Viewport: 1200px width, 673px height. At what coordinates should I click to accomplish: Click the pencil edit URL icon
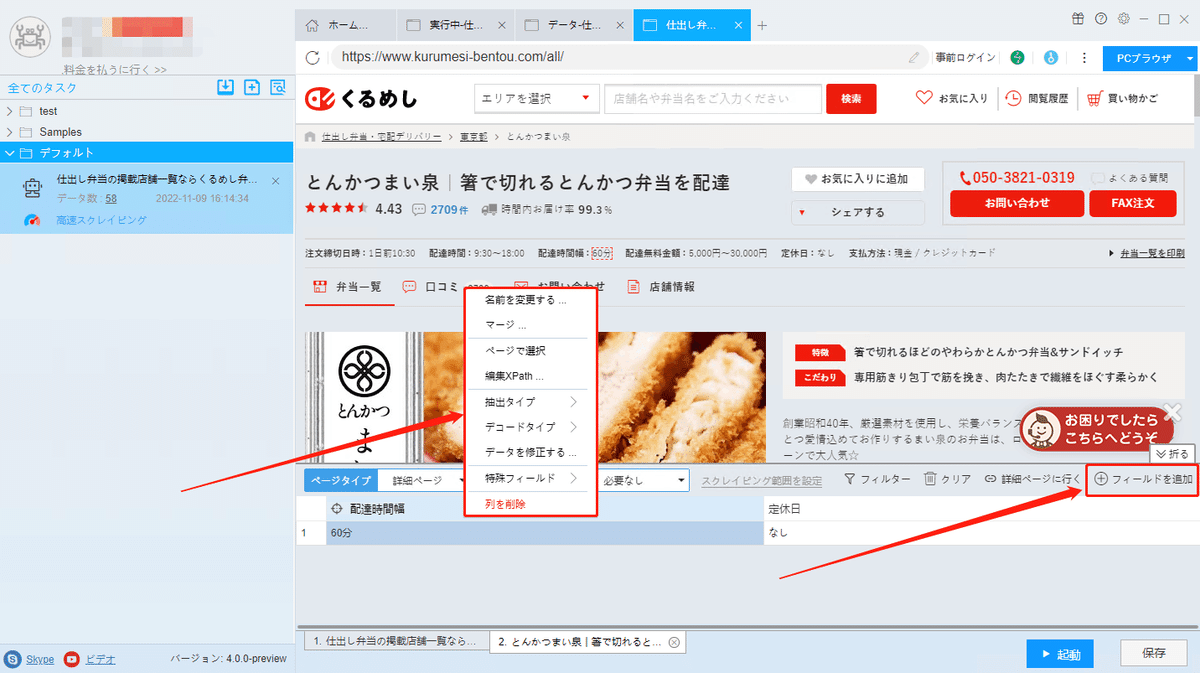(914, 58)
